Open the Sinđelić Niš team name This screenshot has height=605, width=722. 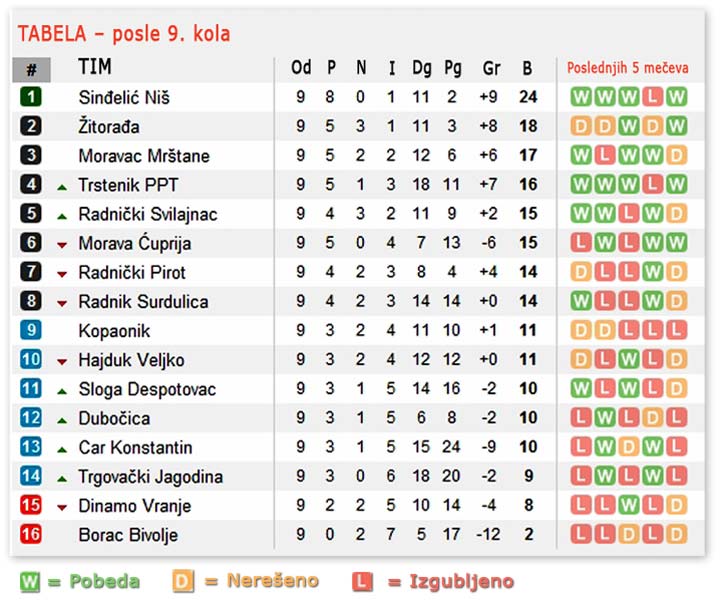(124, 98)
